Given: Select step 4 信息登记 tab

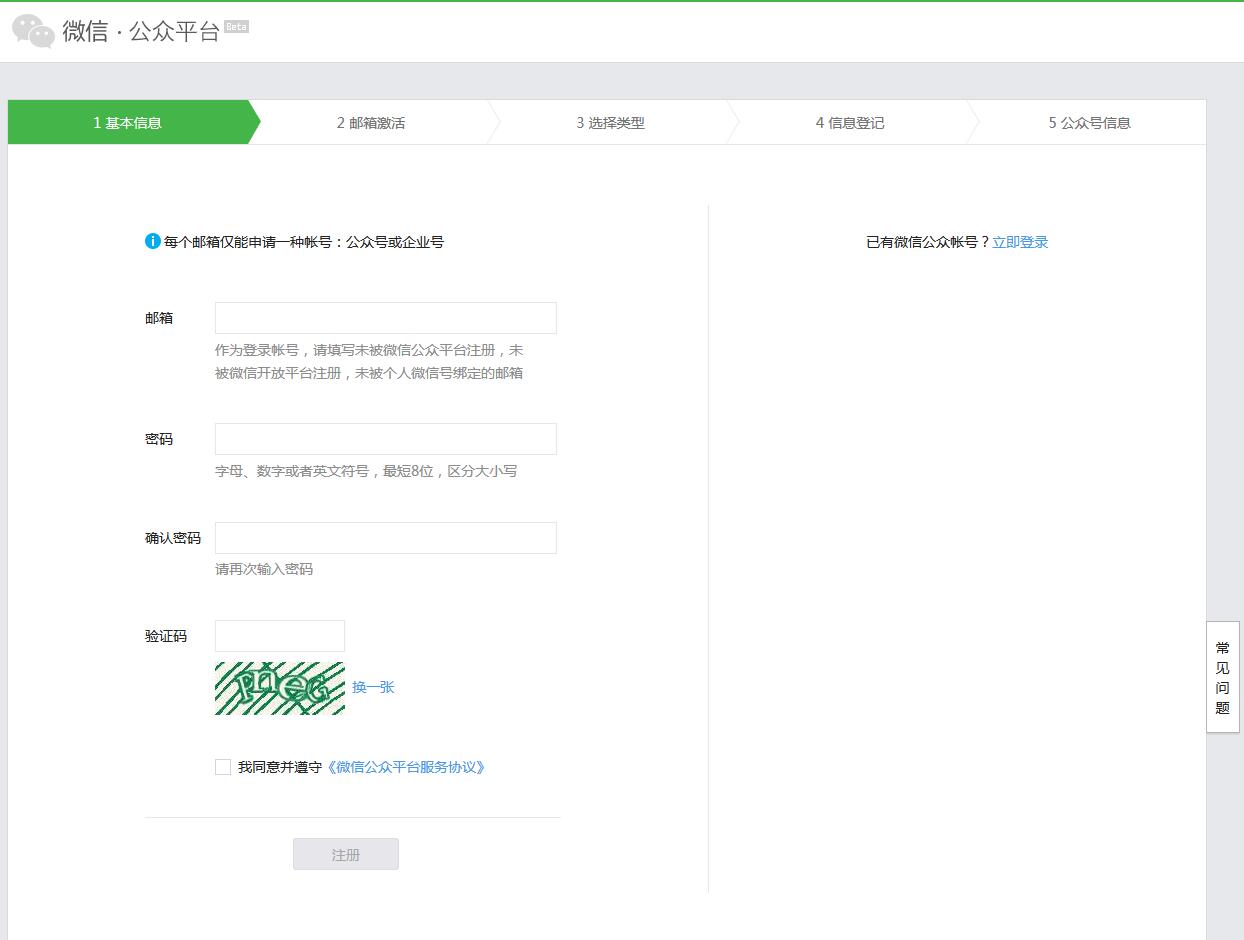Looking at the screenshot, I should pyautogui.click(x=850, y=123).
